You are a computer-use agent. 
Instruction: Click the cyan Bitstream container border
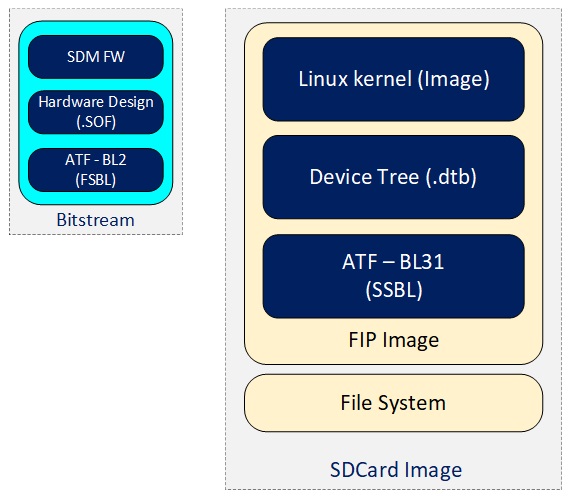click(x=23, y=113)
